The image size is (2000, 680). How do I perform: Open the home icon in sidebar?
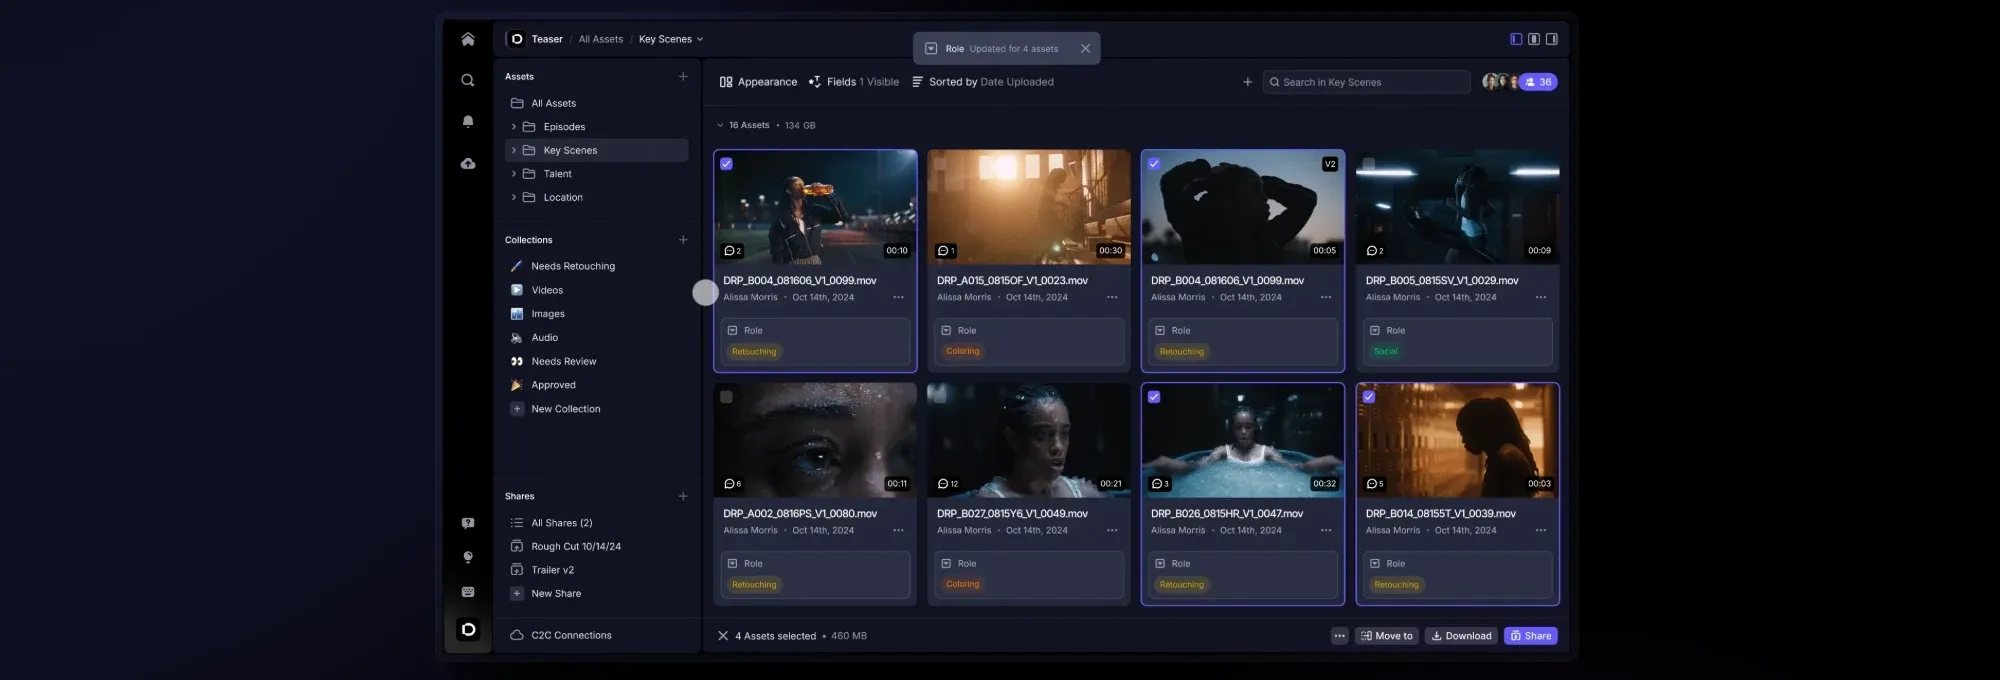[x=467, y=39]
